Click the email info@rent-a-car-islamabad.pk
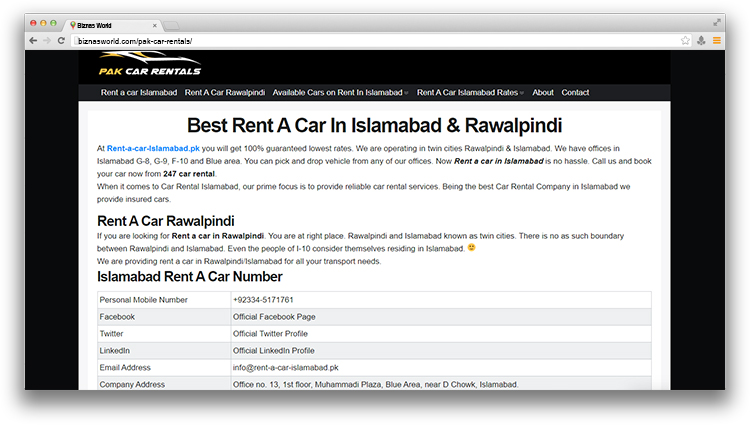The image size is (750, 425). (x=286, y=368)
